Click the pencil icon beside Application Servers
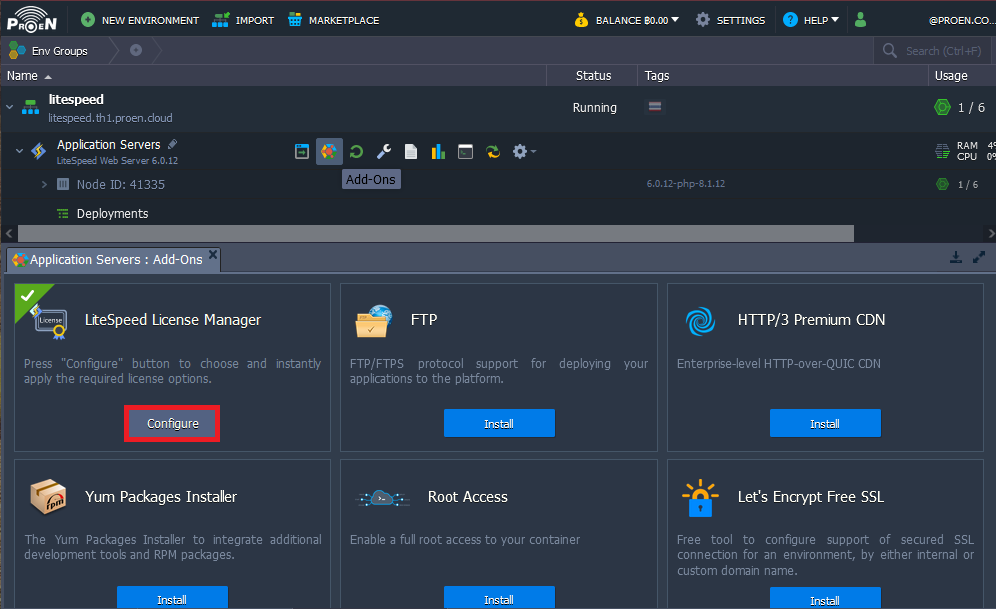996x609 pixels. tap(172, 145)
